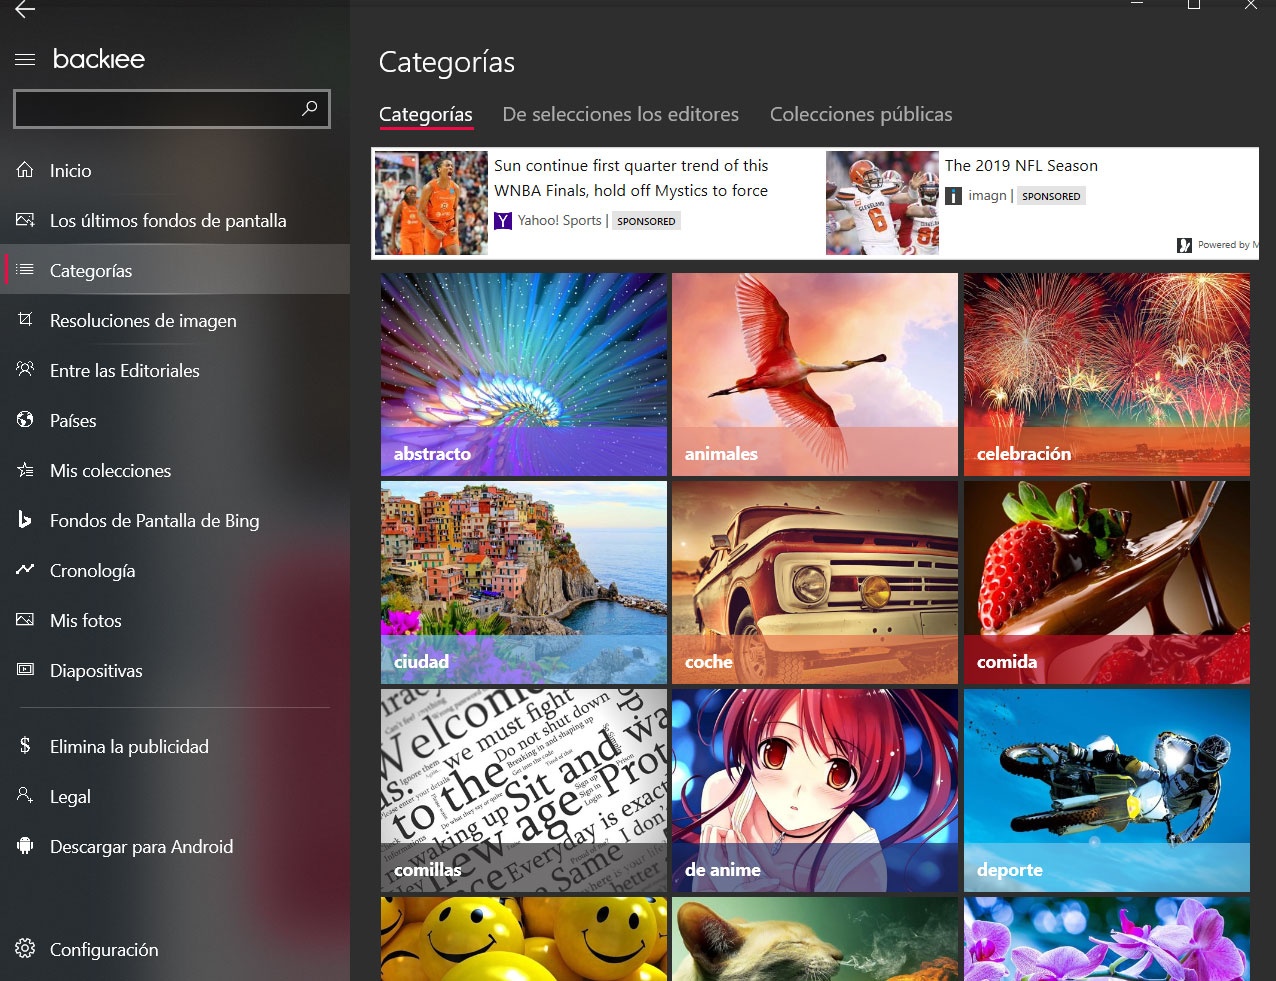Open Inicio in the sidebar
1276x981 pixels.
175,170
